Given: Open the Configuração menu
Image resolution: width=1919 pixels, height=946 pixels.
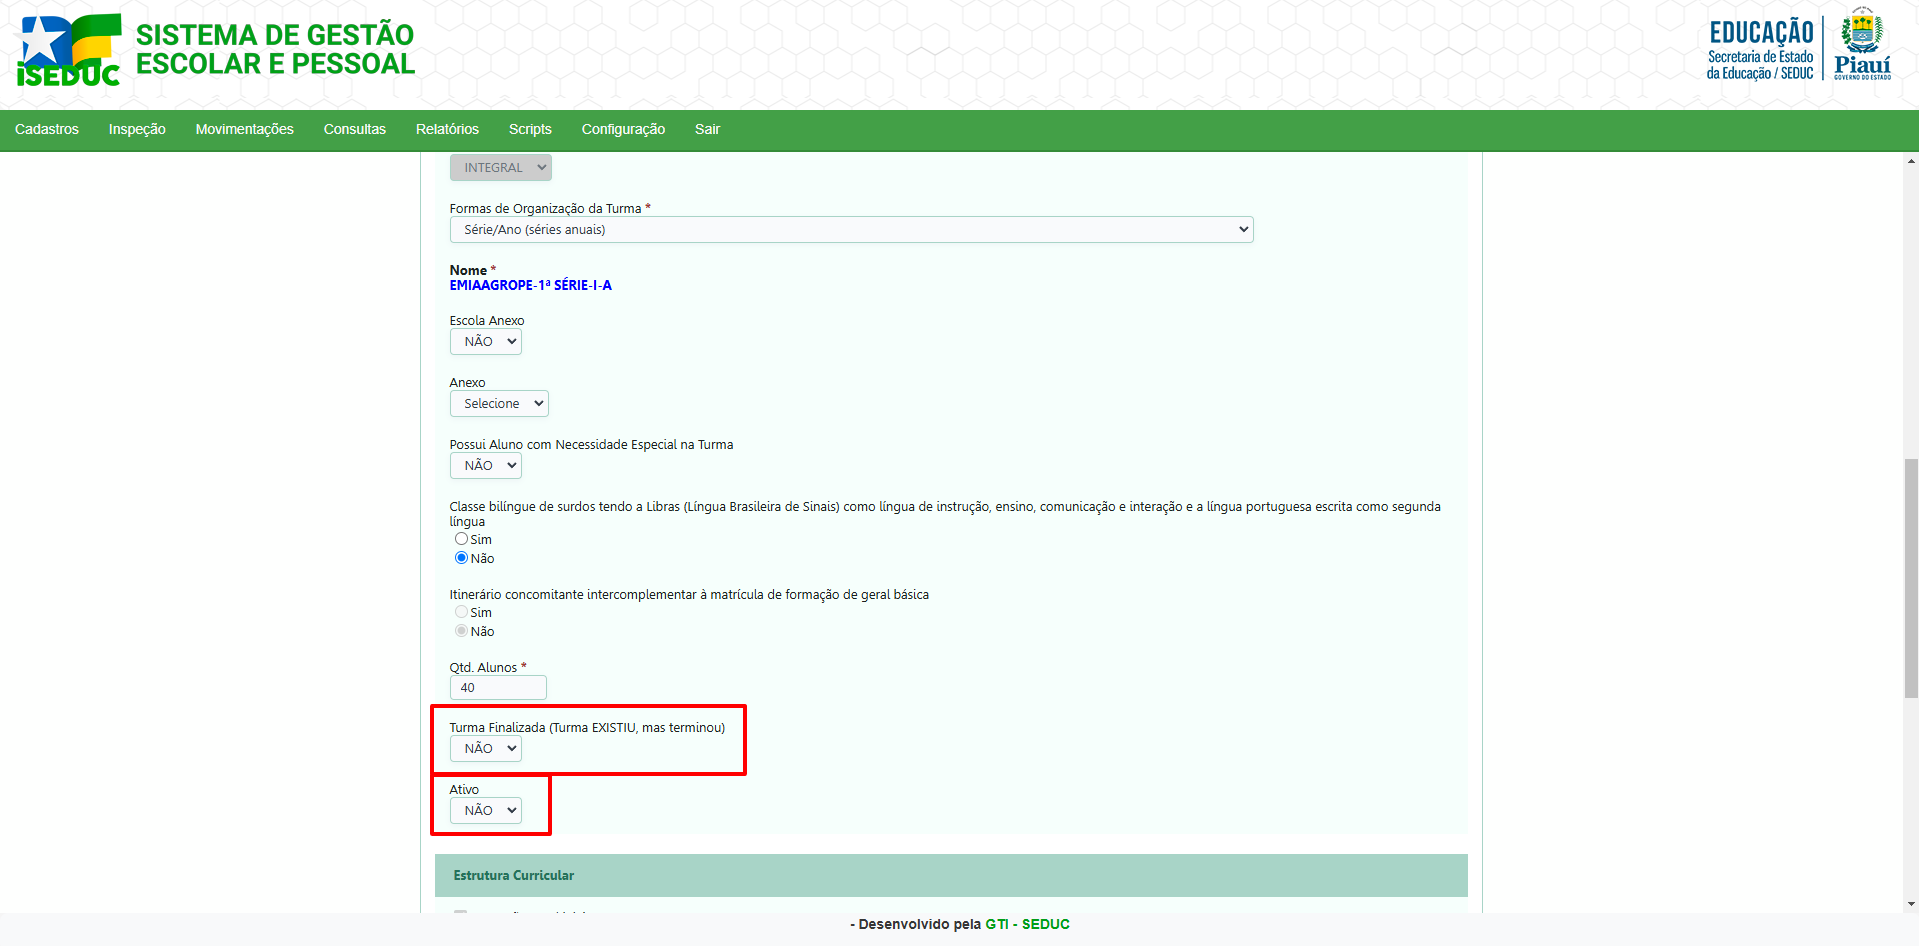Looking at the screenshot, I should point(623,130).
